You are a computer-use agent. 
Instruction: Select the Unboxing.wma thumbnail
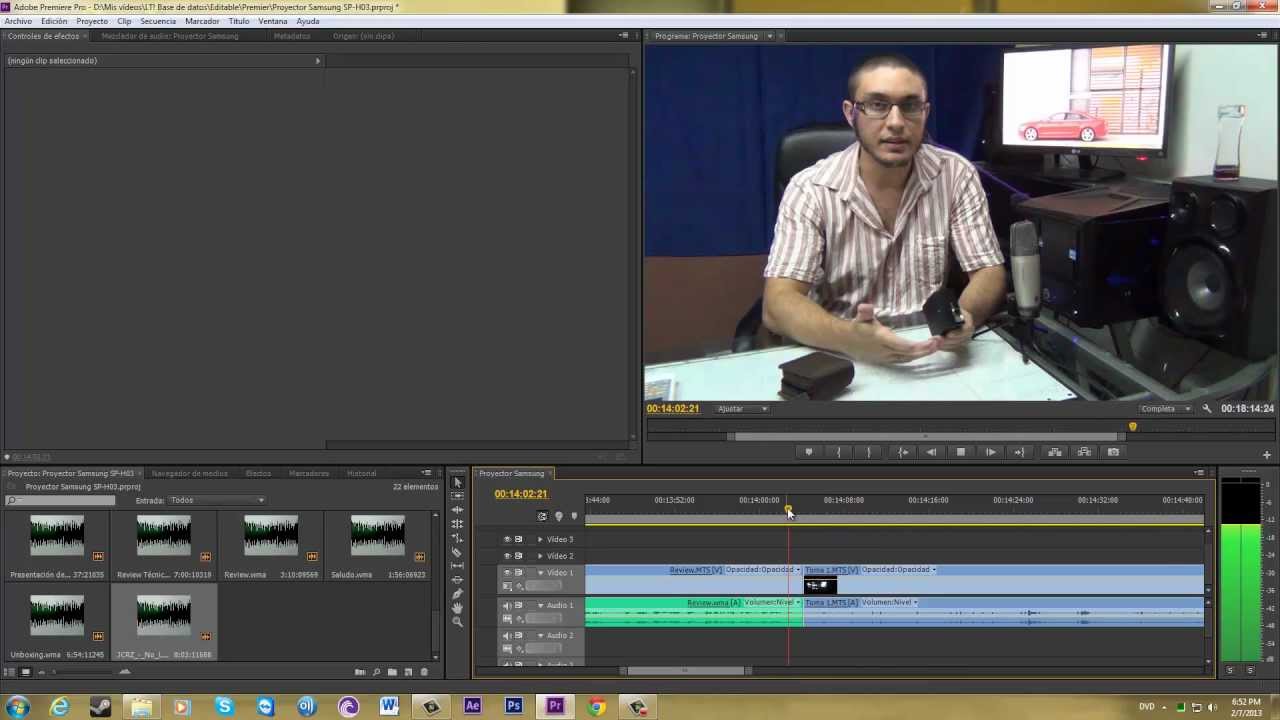[x=57, y=617]
